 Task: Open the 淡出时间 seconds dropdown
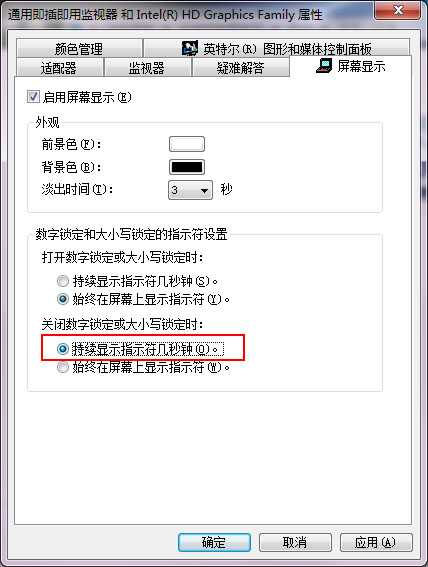coord(191,190)
